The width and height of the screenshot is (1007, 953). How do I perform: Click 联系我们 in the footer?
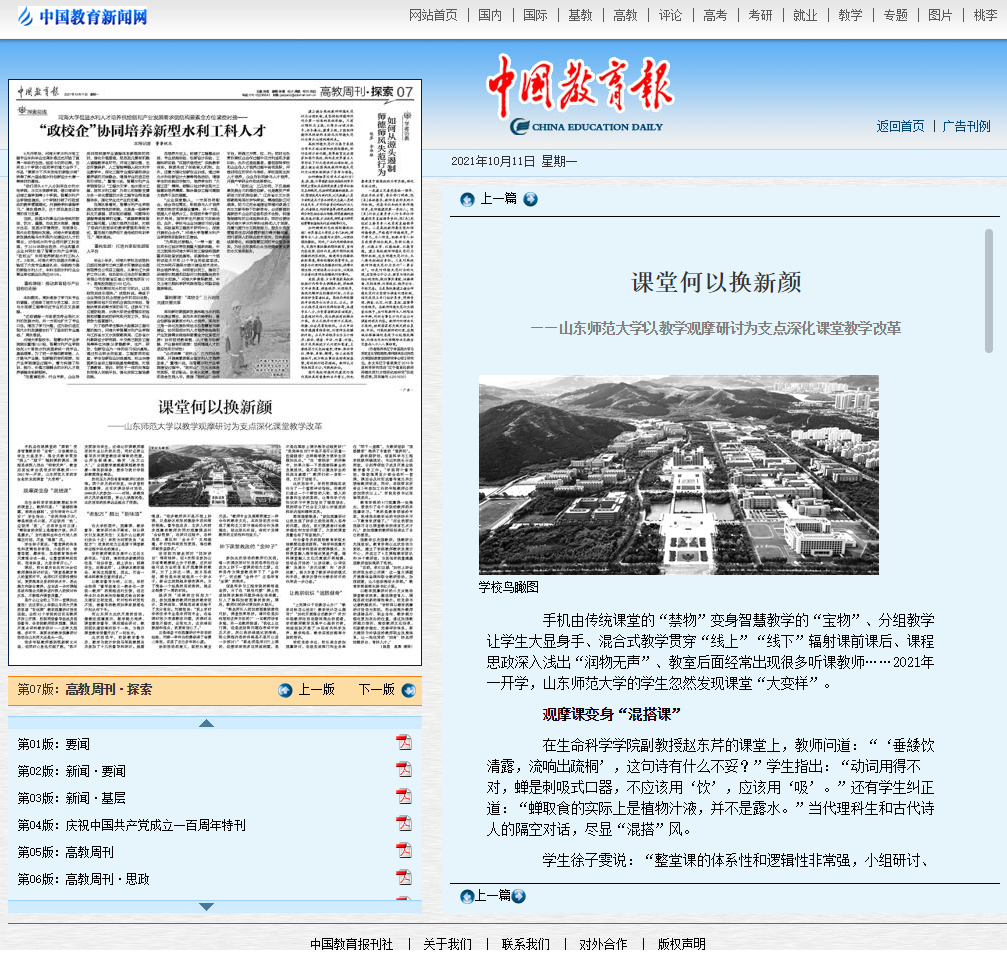(525, 944)
